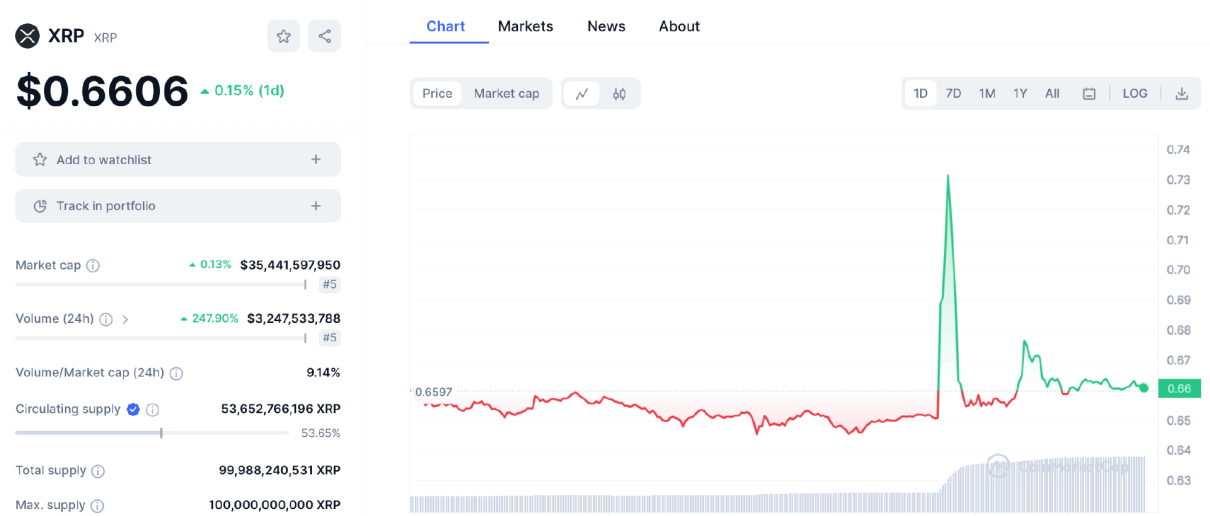Click the Volume (24h) rank bar
The image size is (1210, 516).
[160, 338]
